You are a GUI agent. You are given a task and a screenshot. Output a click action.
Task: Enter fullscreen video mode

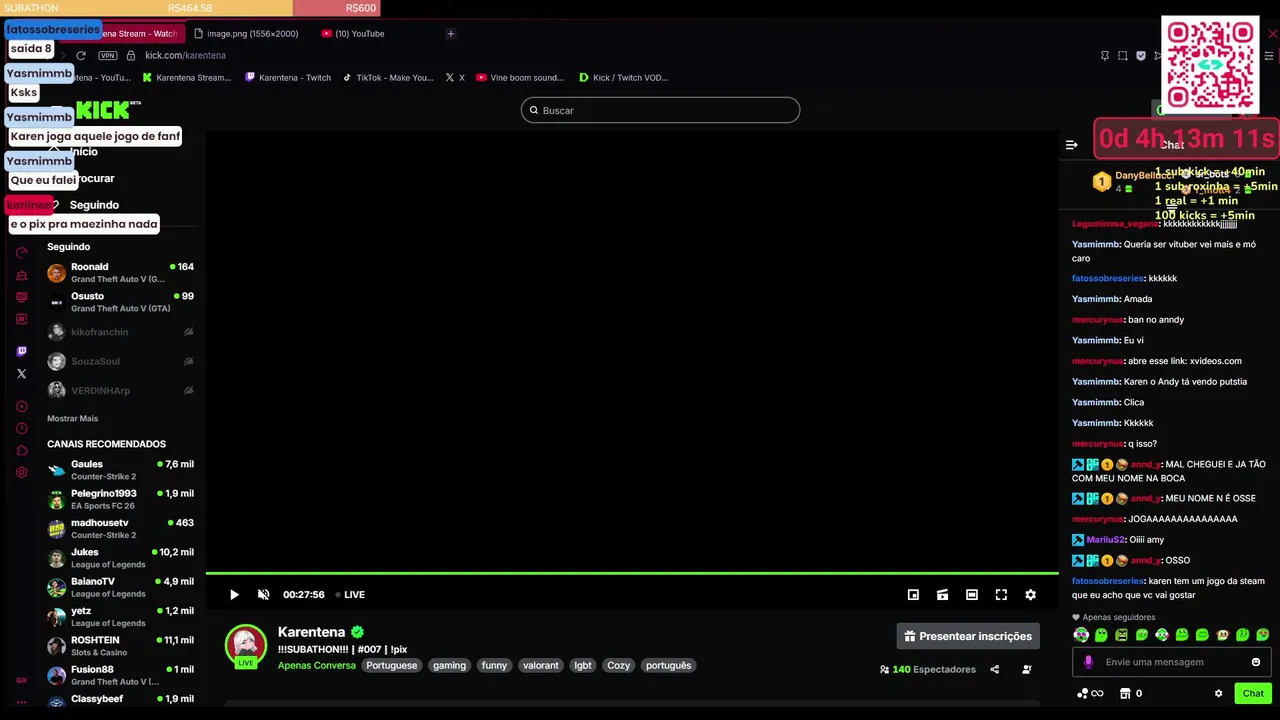tap(1001, 595)
